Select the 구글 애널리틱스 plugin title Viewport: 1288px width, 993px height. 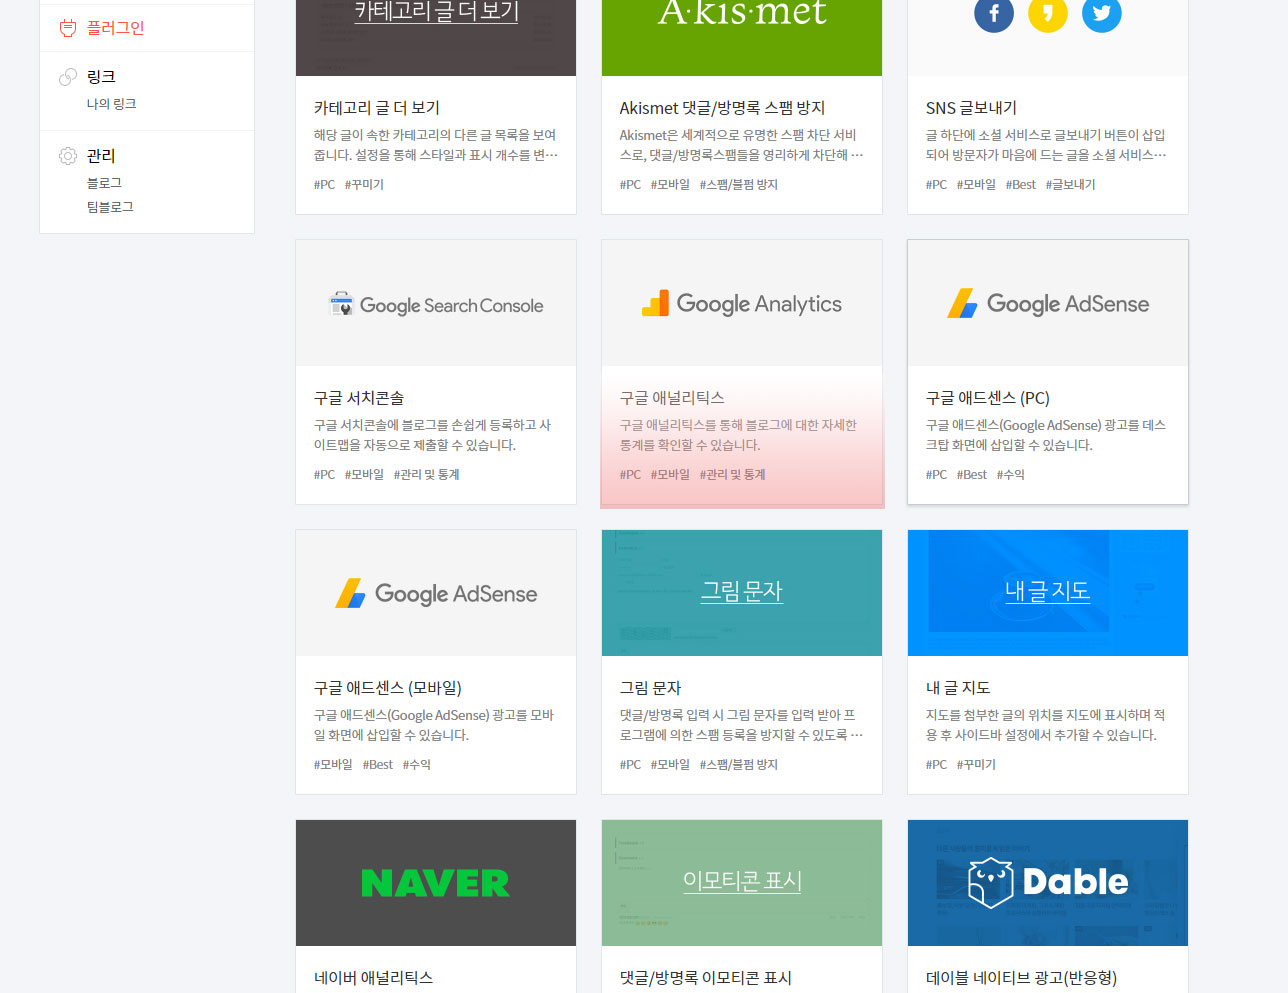tap(672, 398)
